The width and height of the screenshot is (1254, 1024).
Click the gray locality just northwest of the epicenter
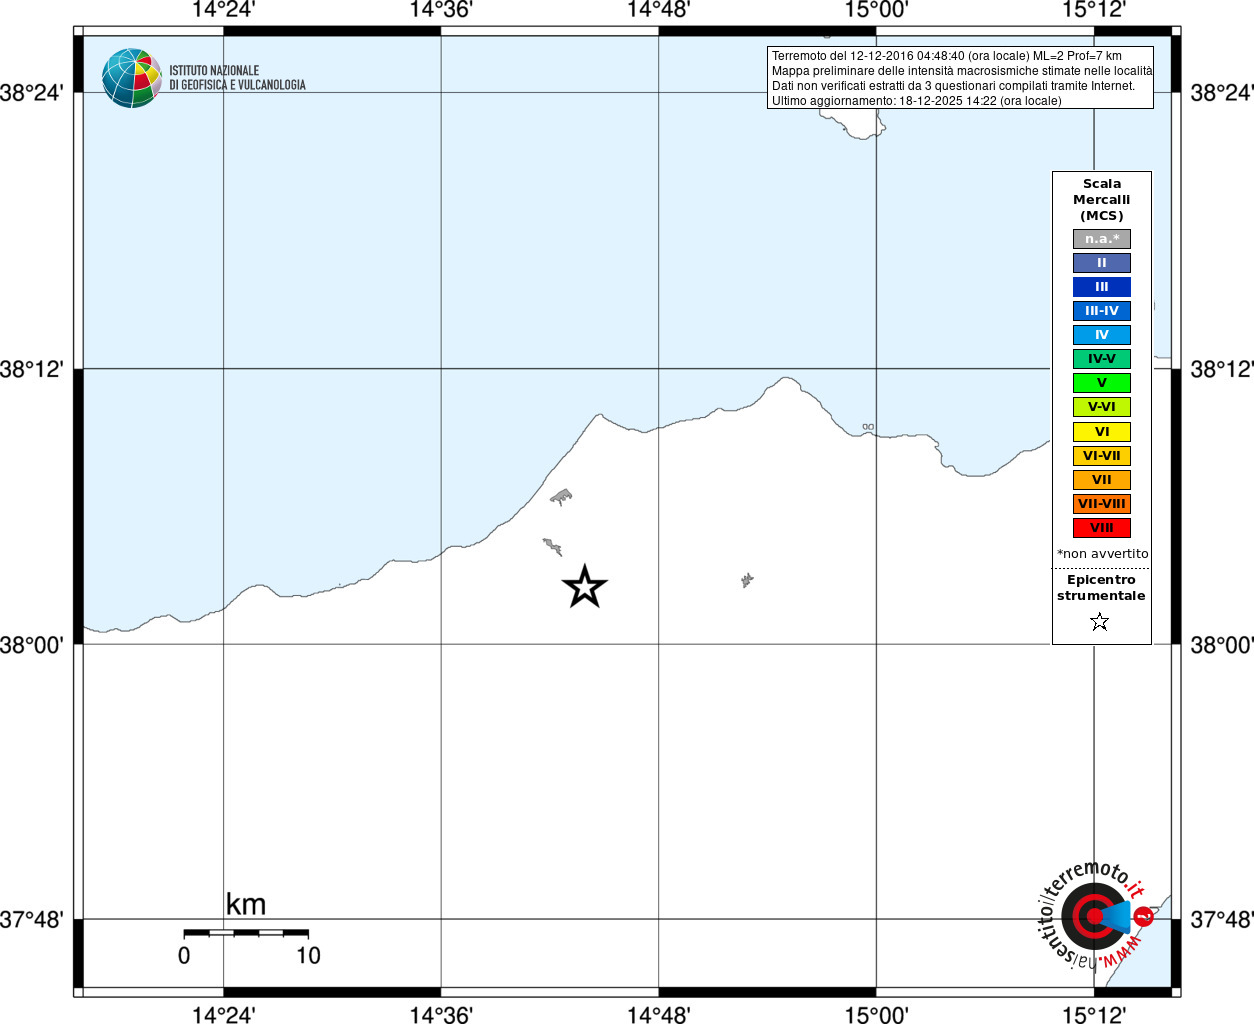click(x=552, y=546)
